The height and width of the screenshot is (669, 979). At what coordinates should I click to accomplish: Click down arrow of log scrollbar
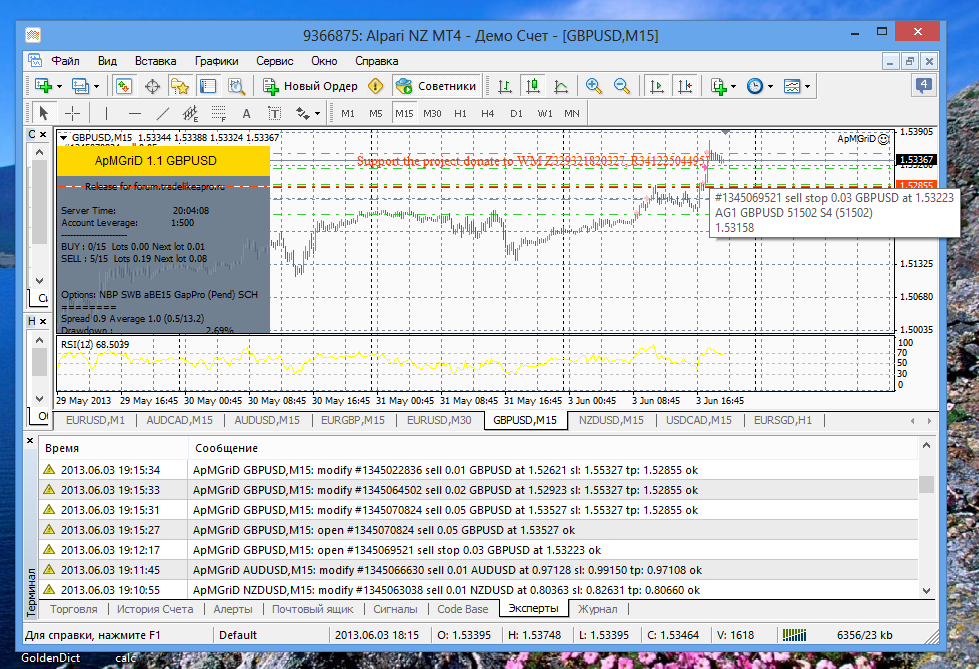(927, 590)
